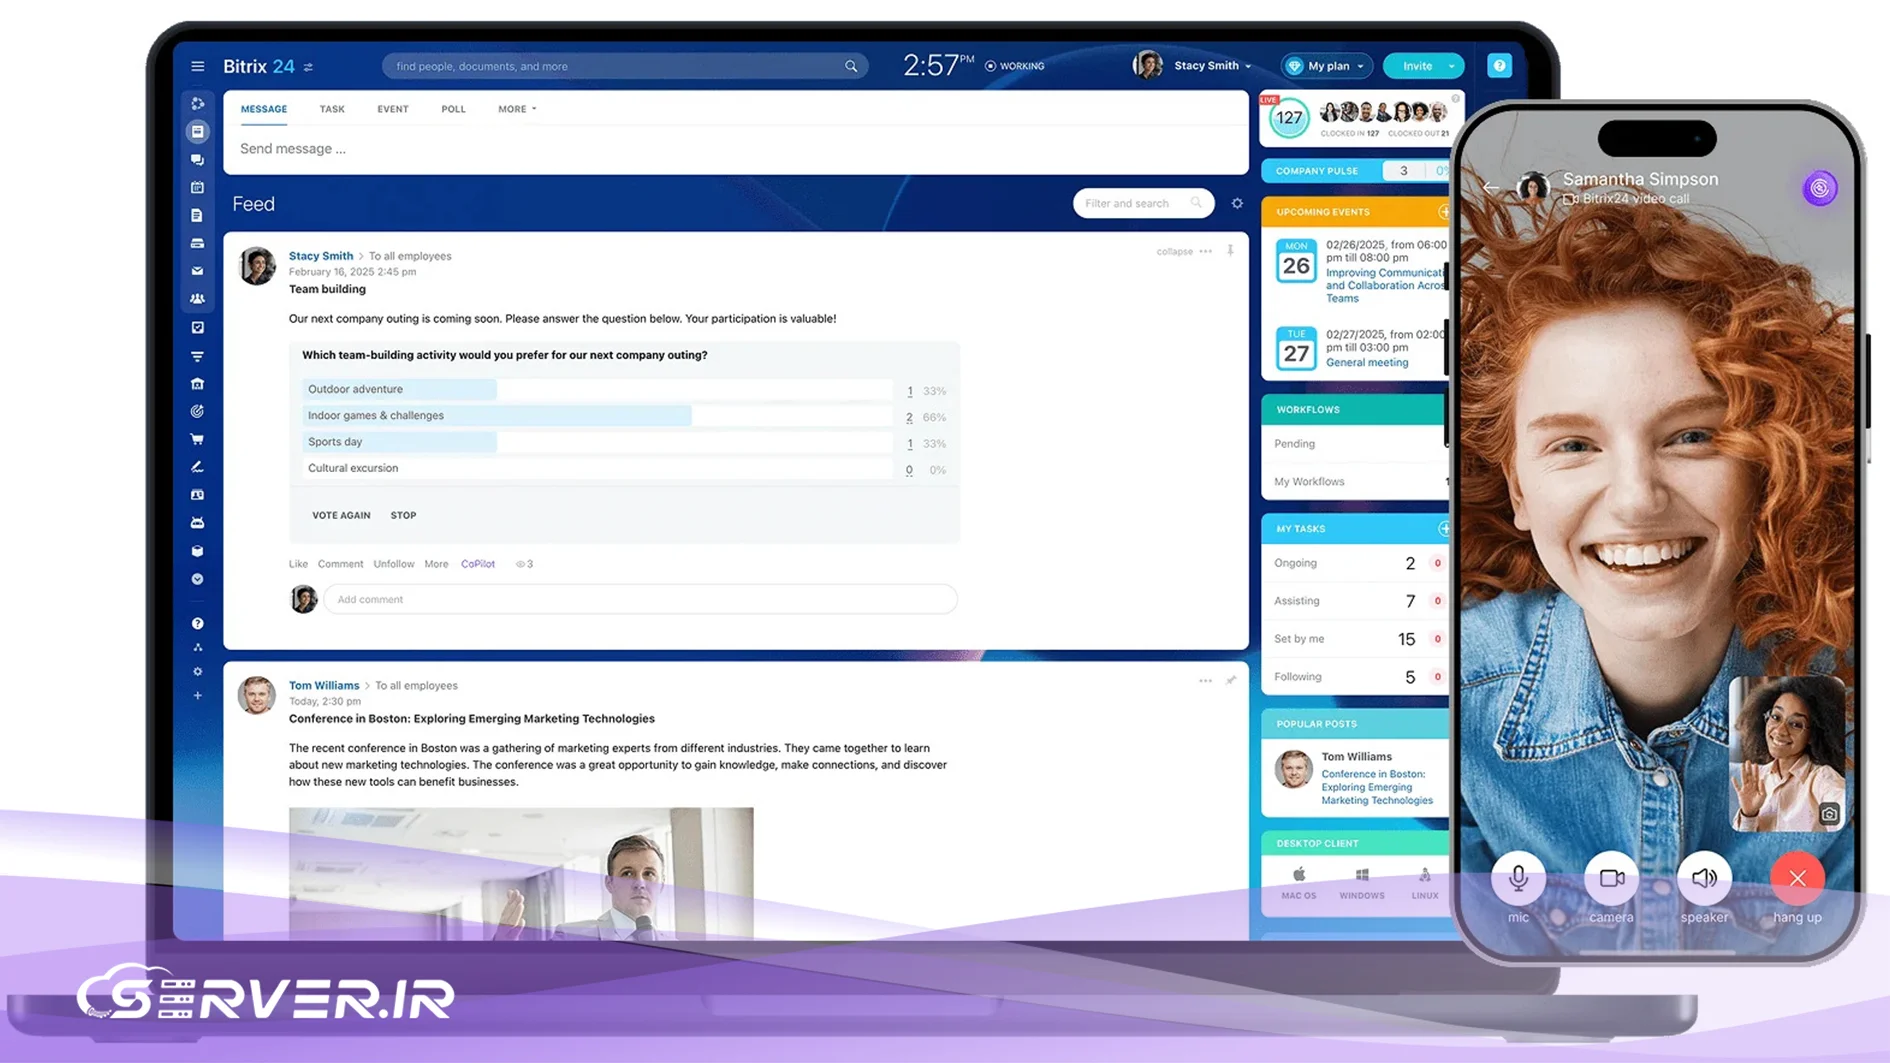This screenshot has height=1063, width=1890.
Task: Open the chat messenger sidebar icon
Action: coord(197,159)
